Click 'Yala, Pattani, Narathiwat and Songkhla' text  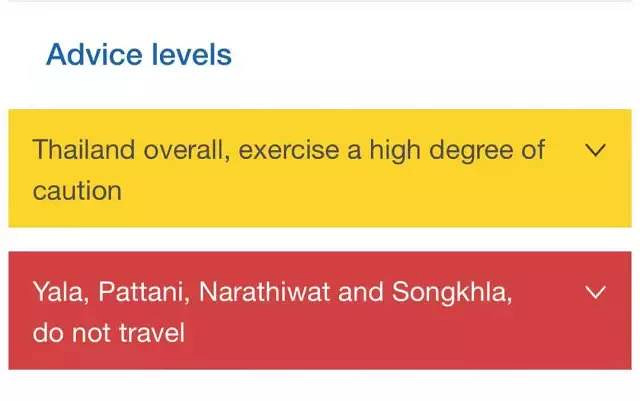272,293
